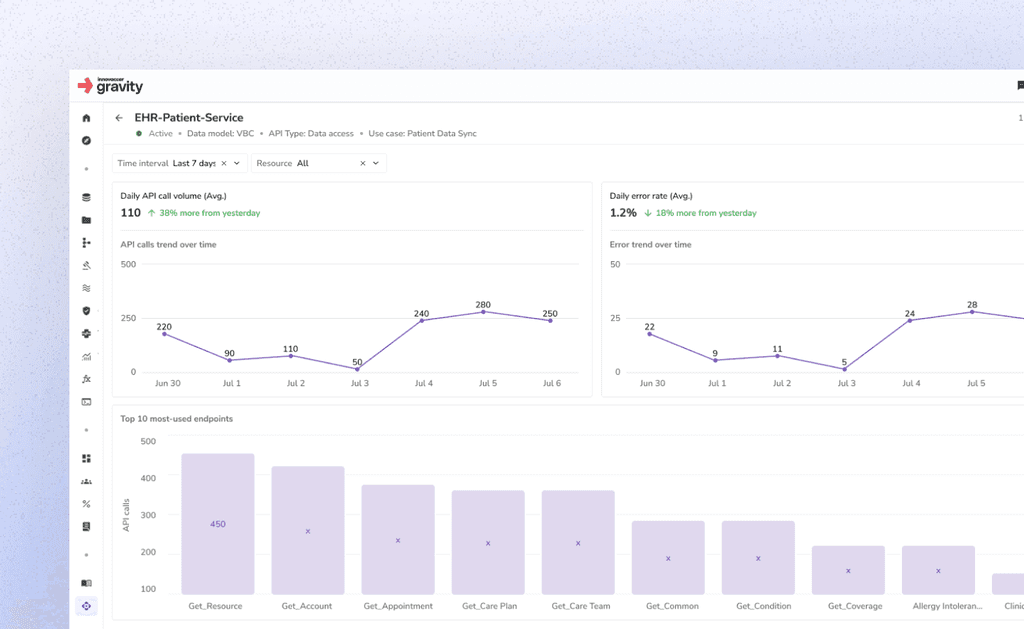Clear the Last 7 days selection
Viewport: 1024px width, 629px height.
point(224,163)
